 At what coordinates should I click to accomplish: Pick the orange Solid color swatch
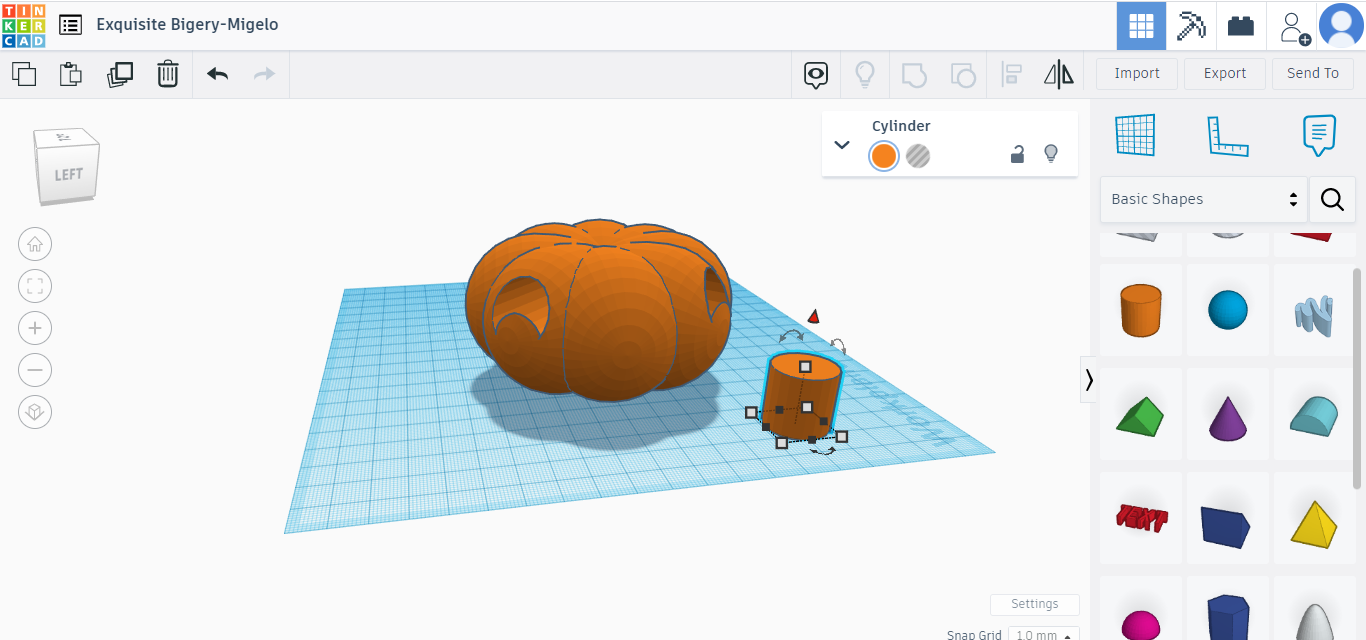pos(883,156)
